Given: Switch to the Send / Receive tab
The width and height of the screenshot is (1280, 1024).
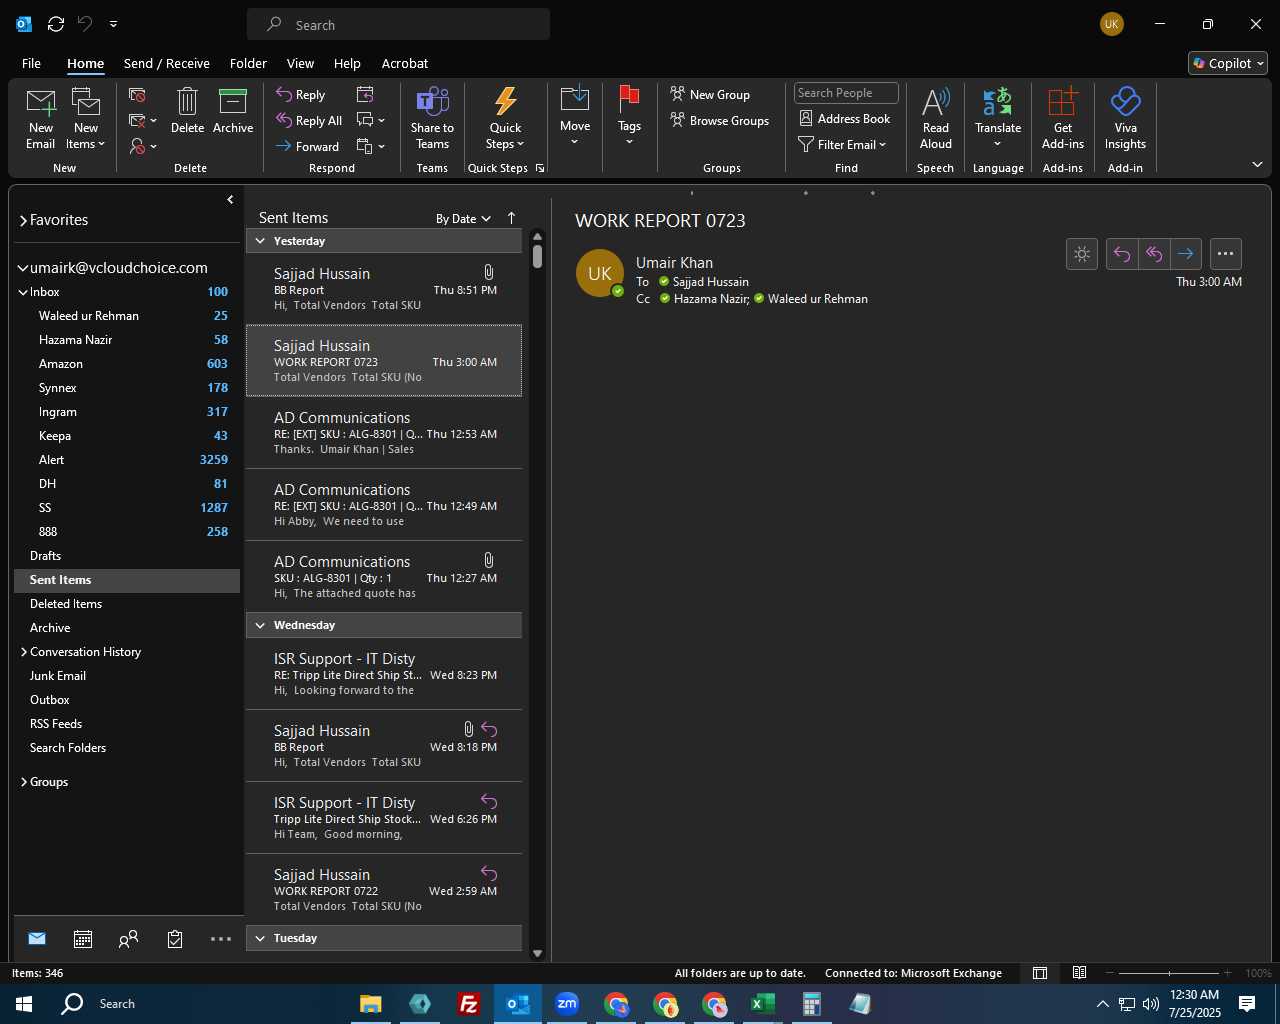Looking at the screenshot, I should point(167,63).
